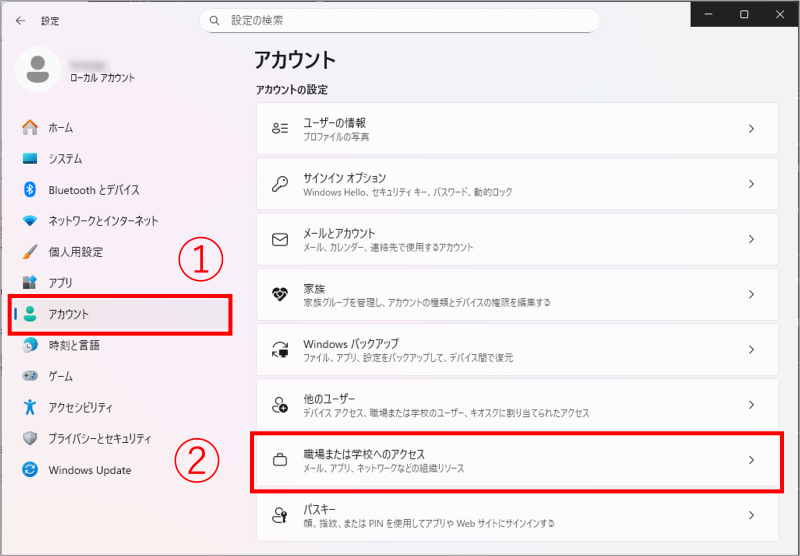This screenshot has width=800, height=556.
Task: Expand パスキー row chevron
Action: click(751, 515)
